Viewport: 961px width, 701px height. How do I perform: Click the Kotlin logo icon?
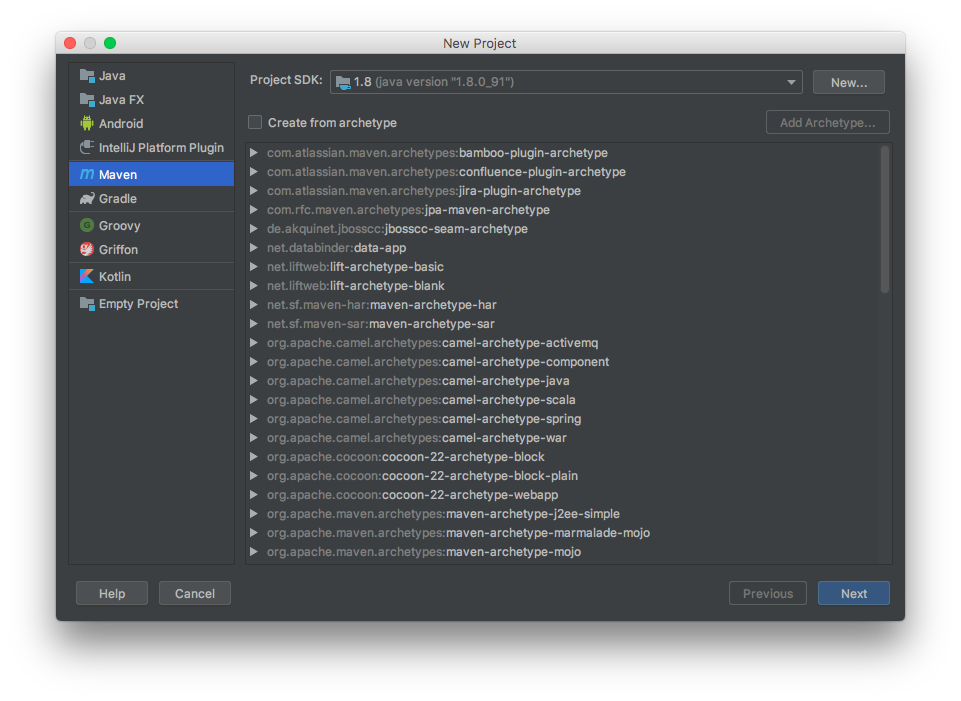coord(87,276)
